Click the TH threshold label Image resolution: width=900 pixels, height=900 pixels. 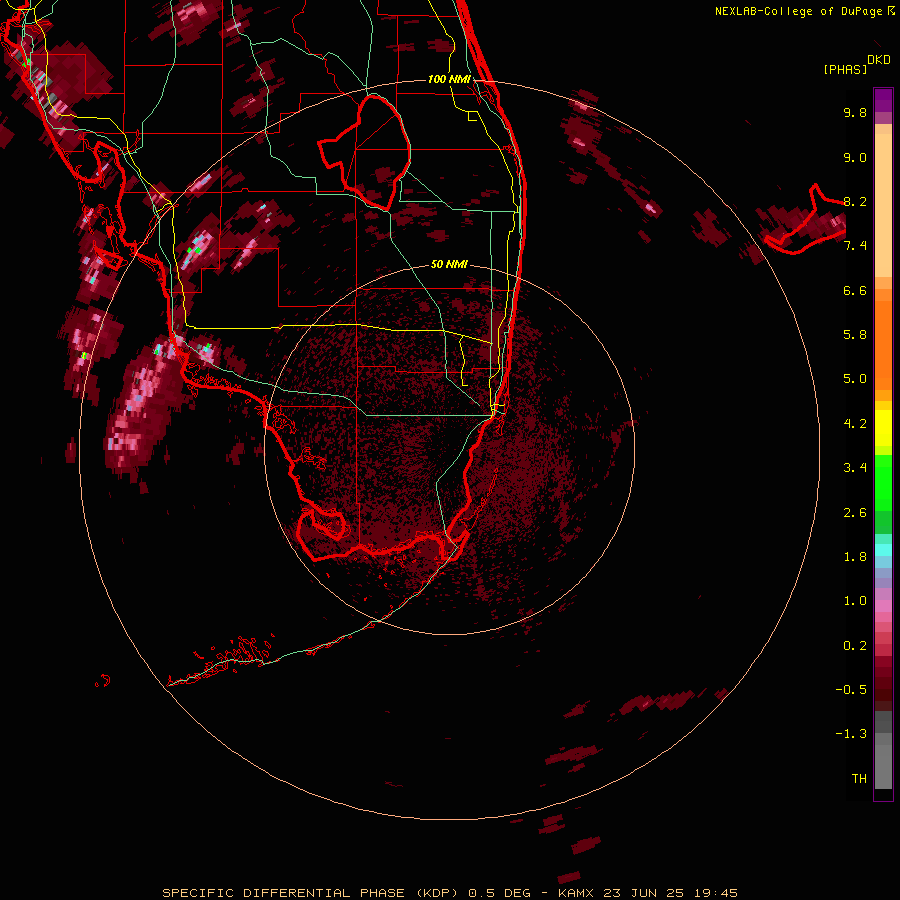click(x=859, y=779)
